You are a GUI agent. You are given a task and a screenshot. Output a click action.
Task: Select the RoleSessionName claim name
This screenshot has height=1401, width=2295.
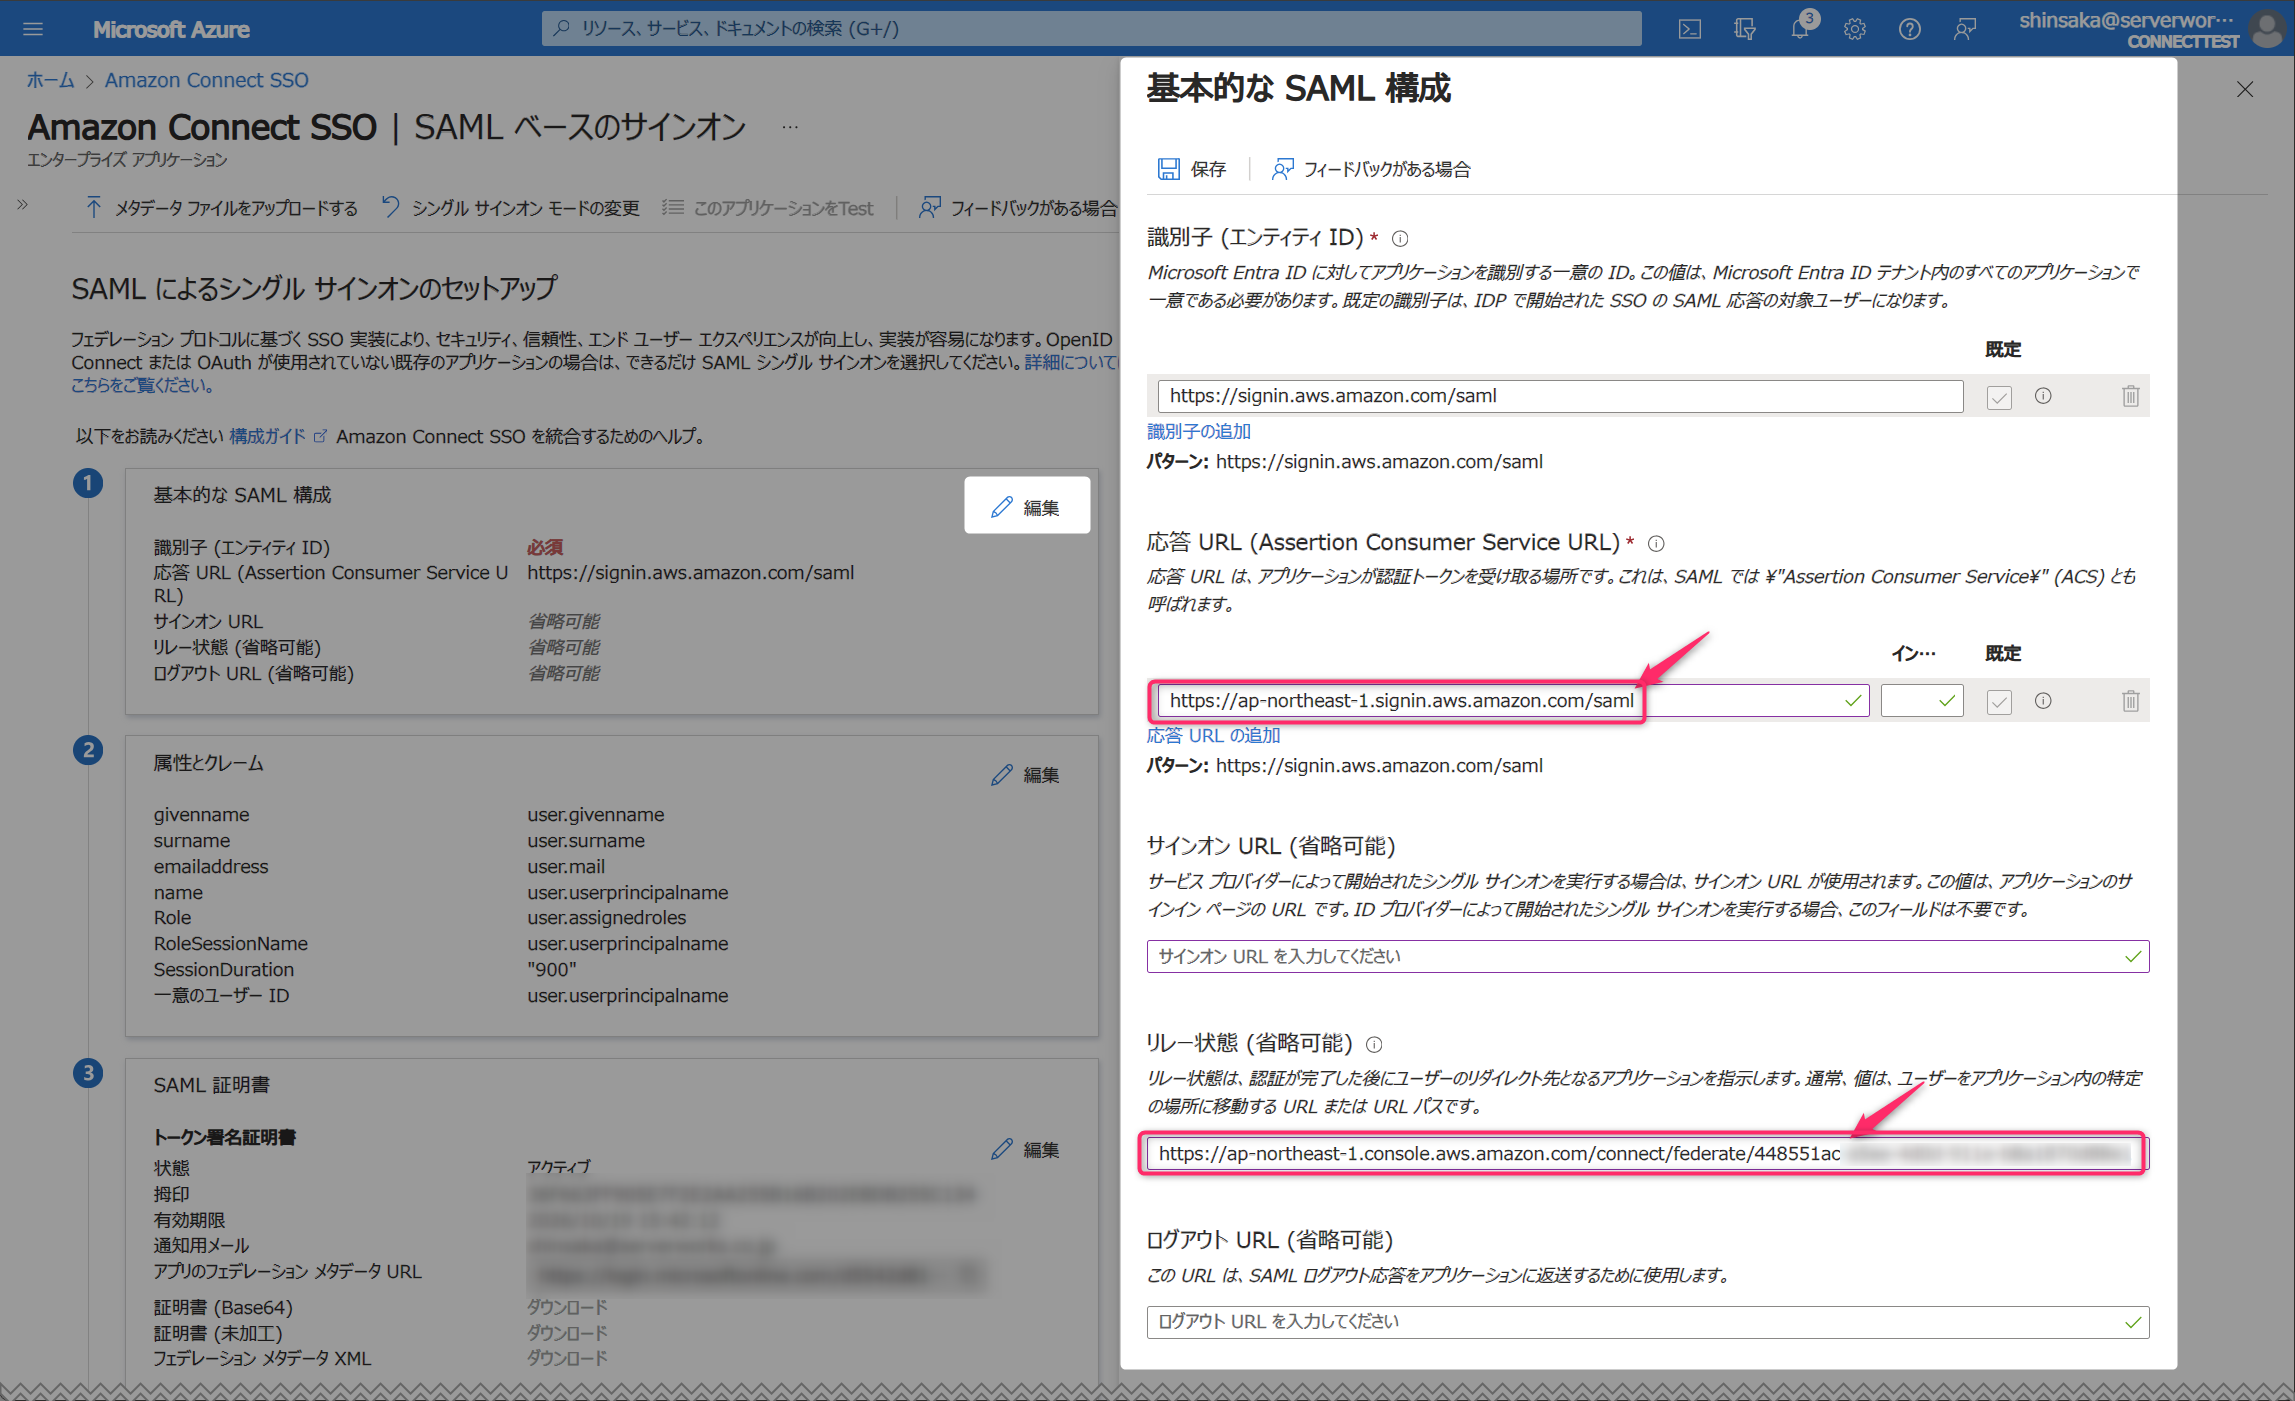231,944
